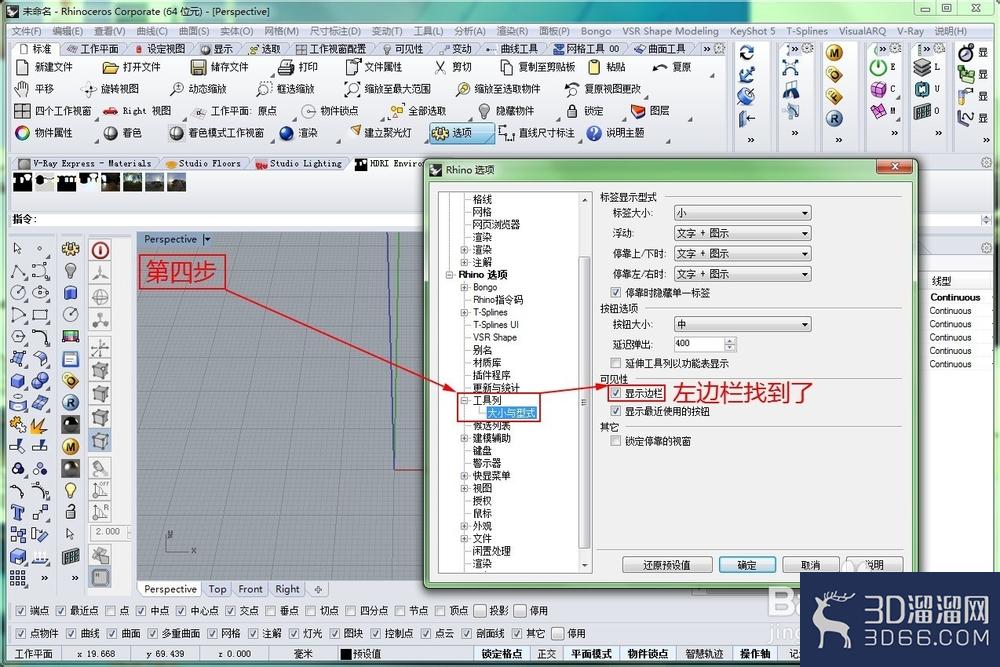This screenshot has width=1000, height=667.
Task: Click the 锁定 lock icon
Action: (x=572, y=111)
